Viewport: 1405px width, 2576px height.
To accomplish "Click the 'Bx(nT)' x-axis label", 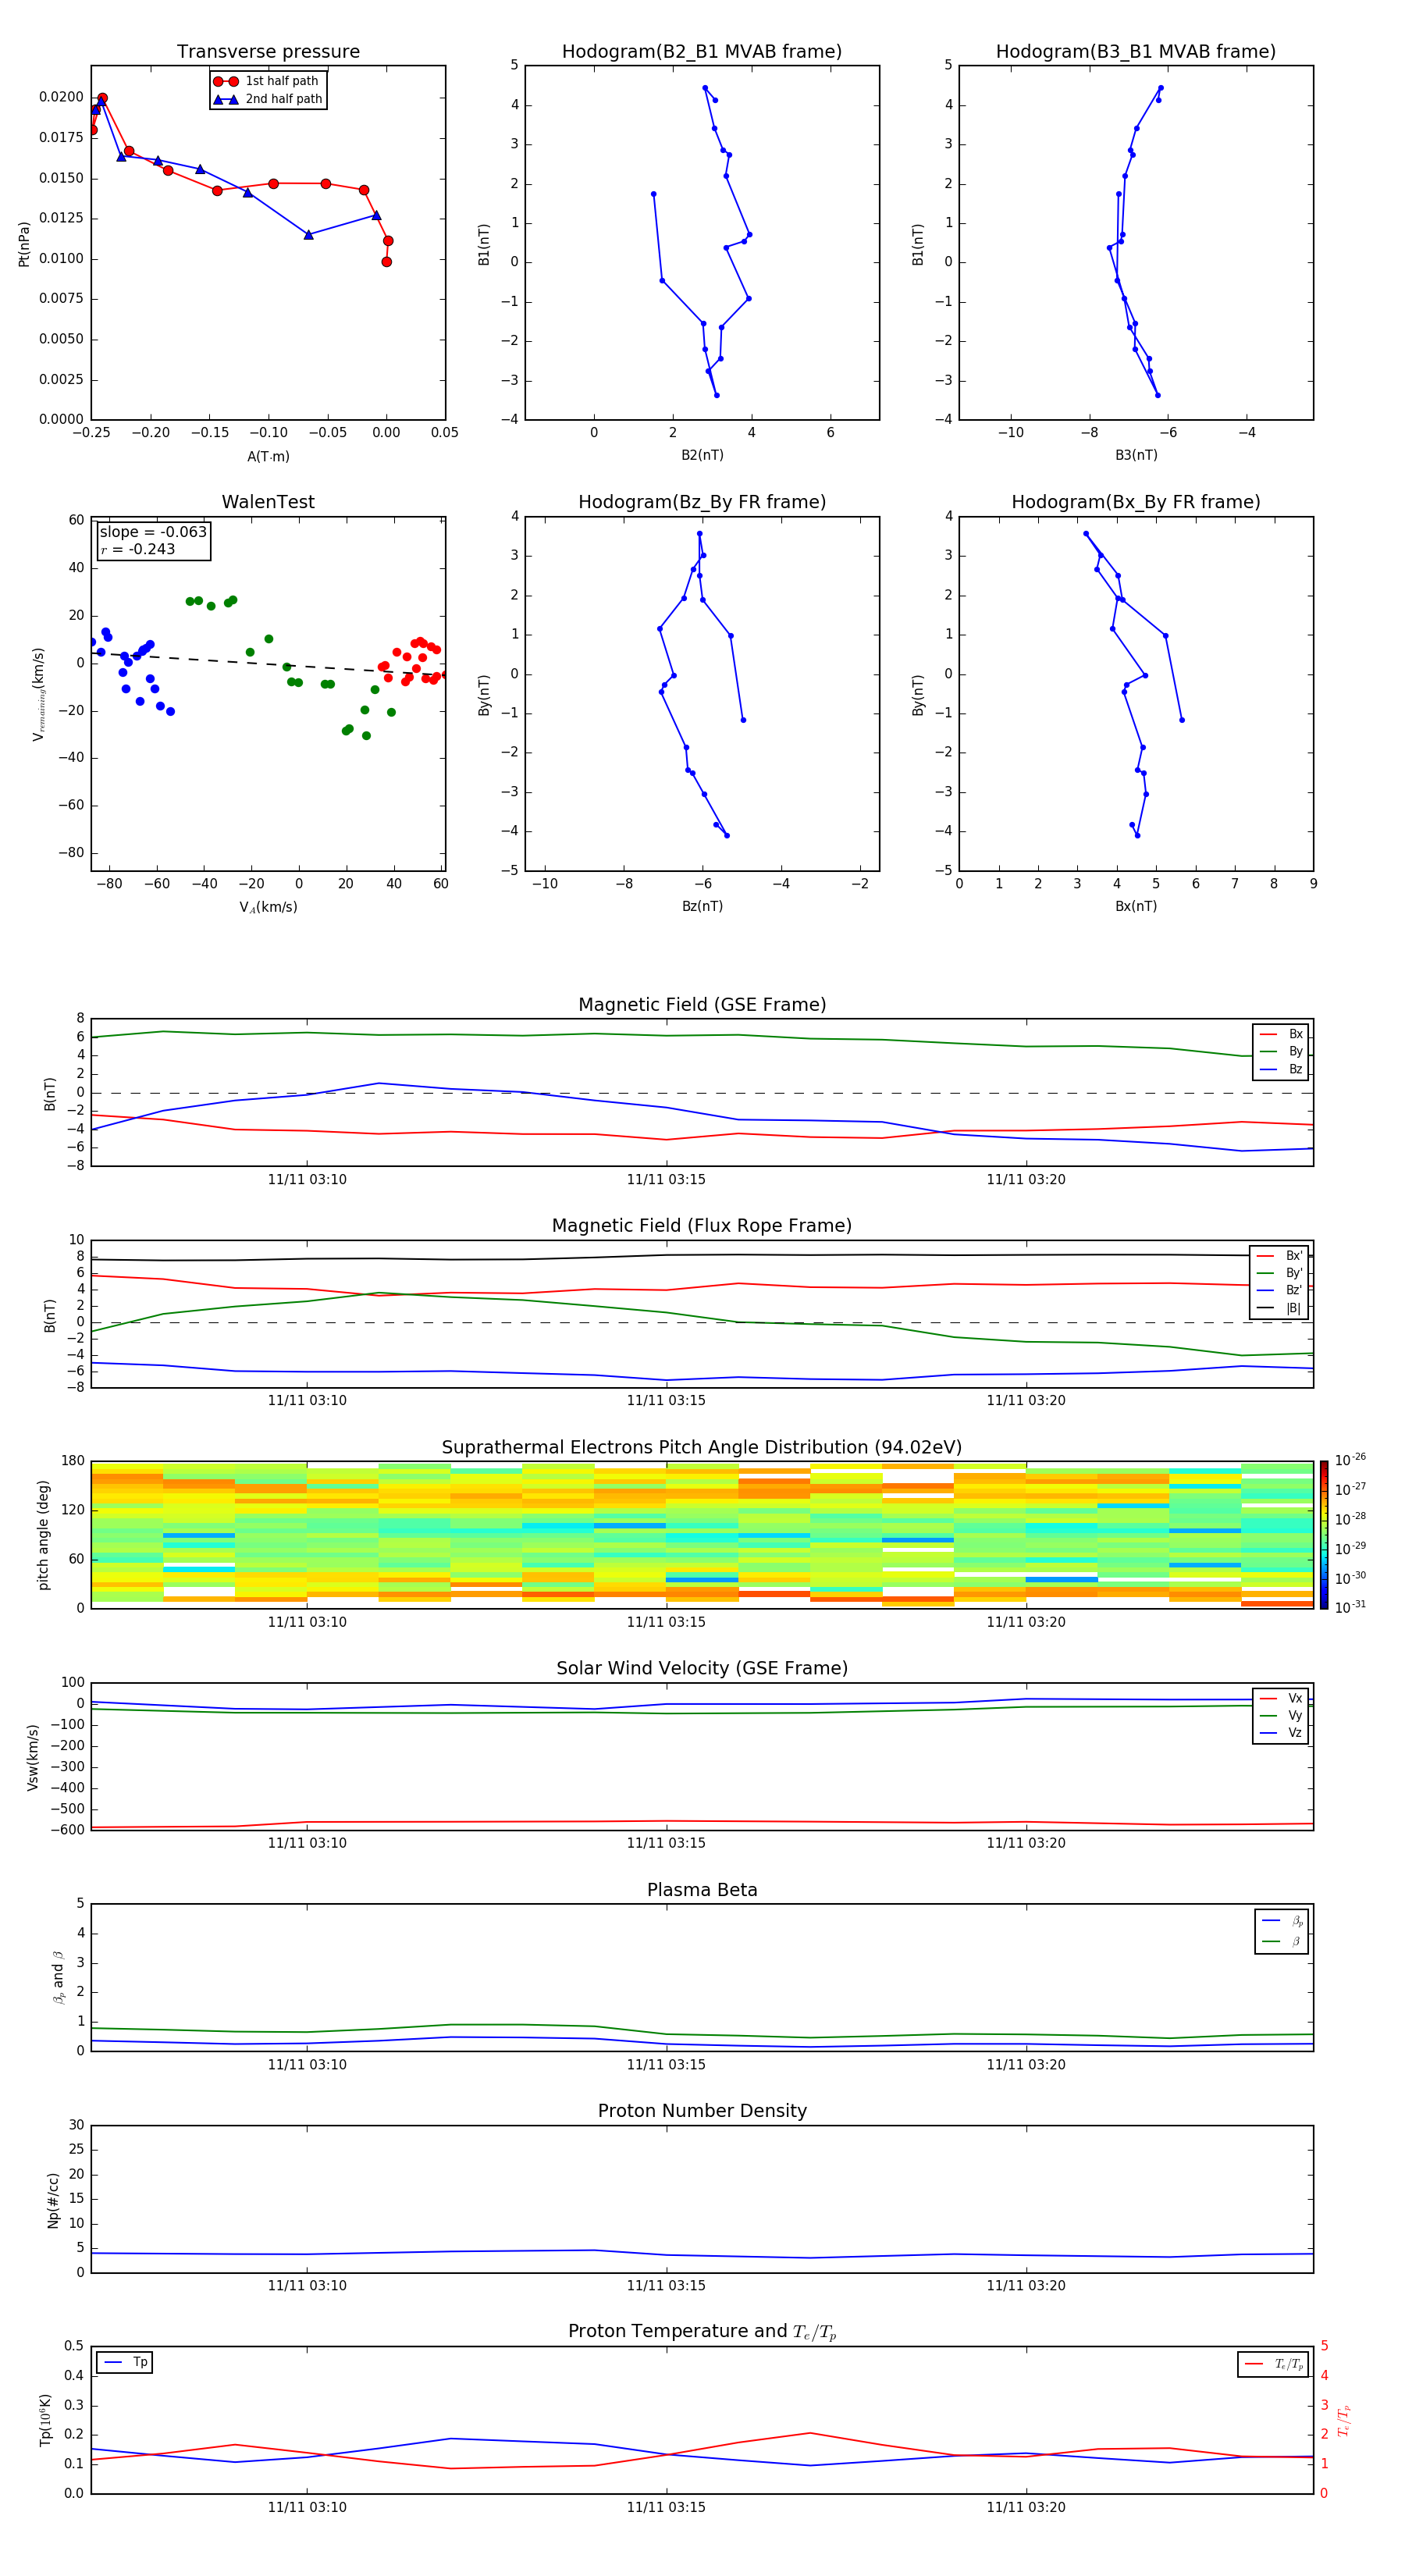I will pos(1136,906).
